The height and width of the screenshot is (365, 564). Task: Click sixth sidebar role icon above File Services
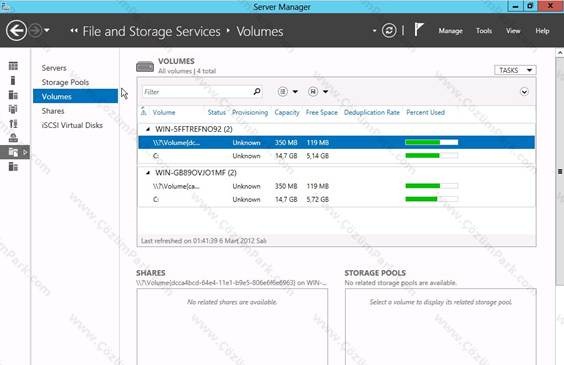click(13, 137)
